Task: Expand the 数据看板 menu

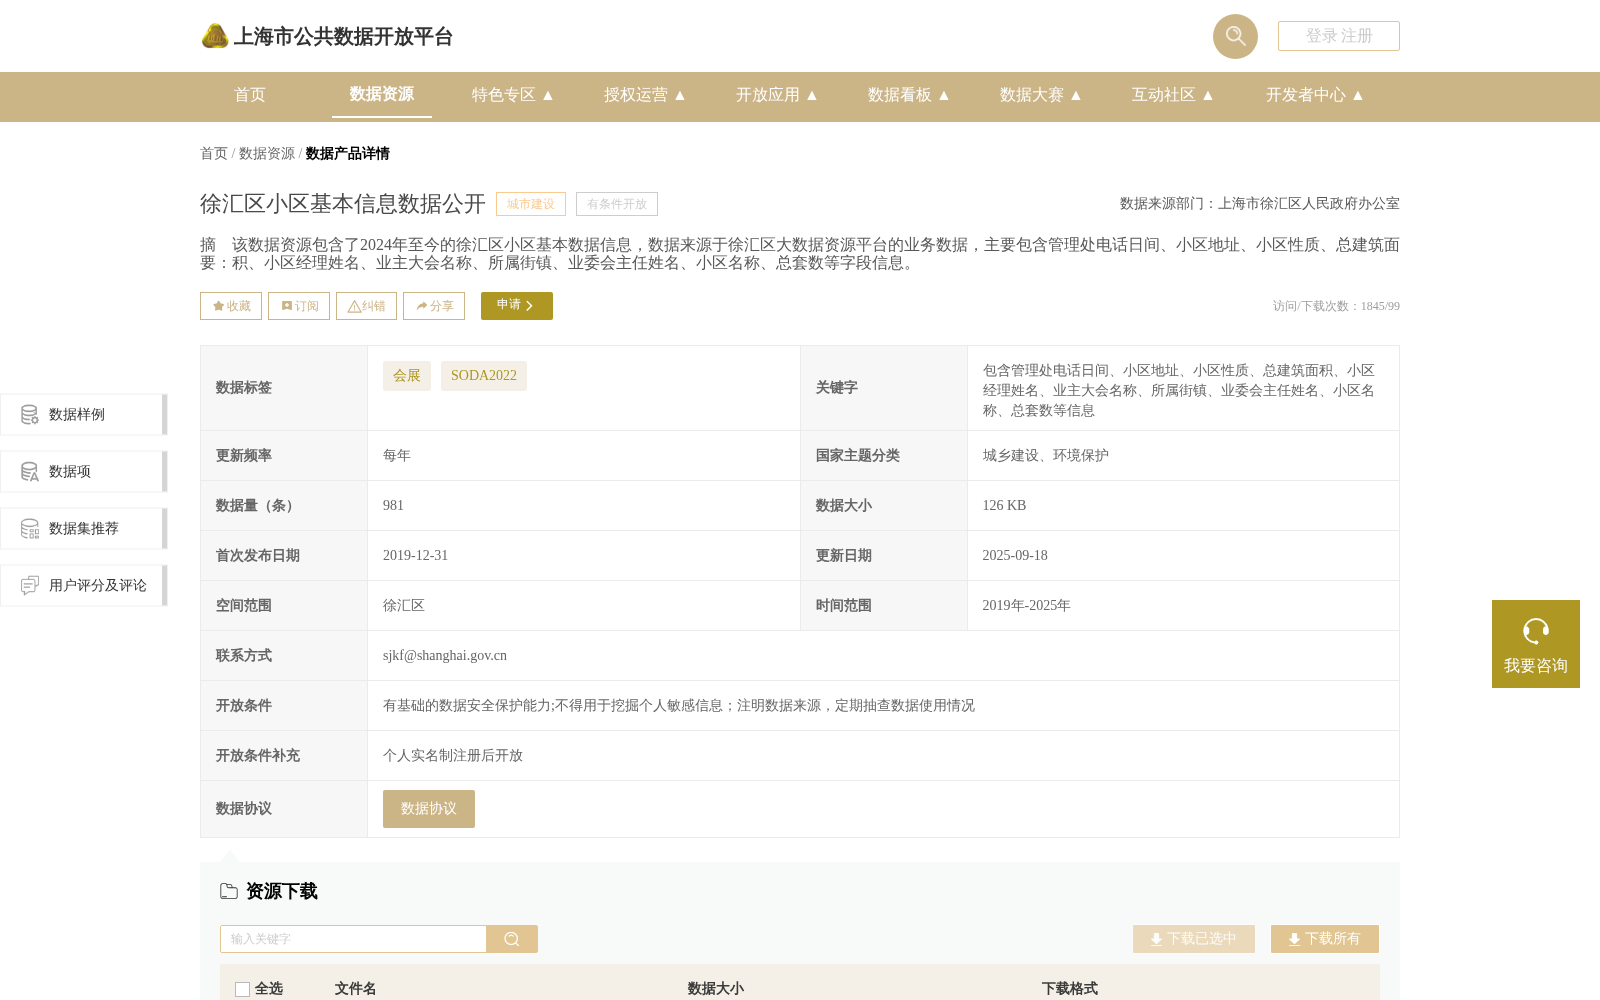Action: 909,95
